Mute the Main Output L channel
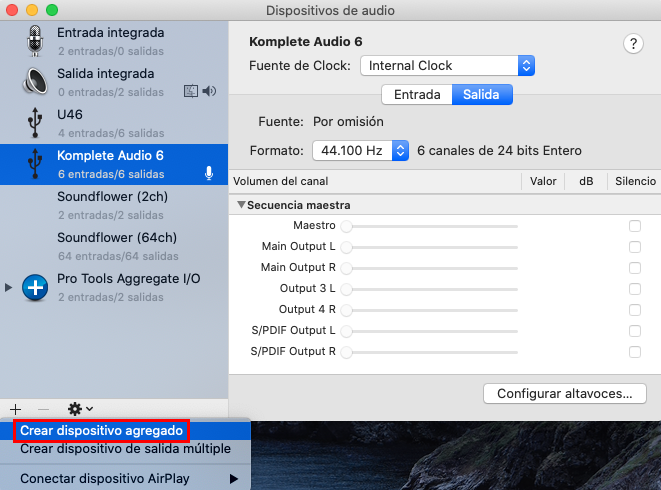Screen dimensions: 661x490 click(635, 247)
